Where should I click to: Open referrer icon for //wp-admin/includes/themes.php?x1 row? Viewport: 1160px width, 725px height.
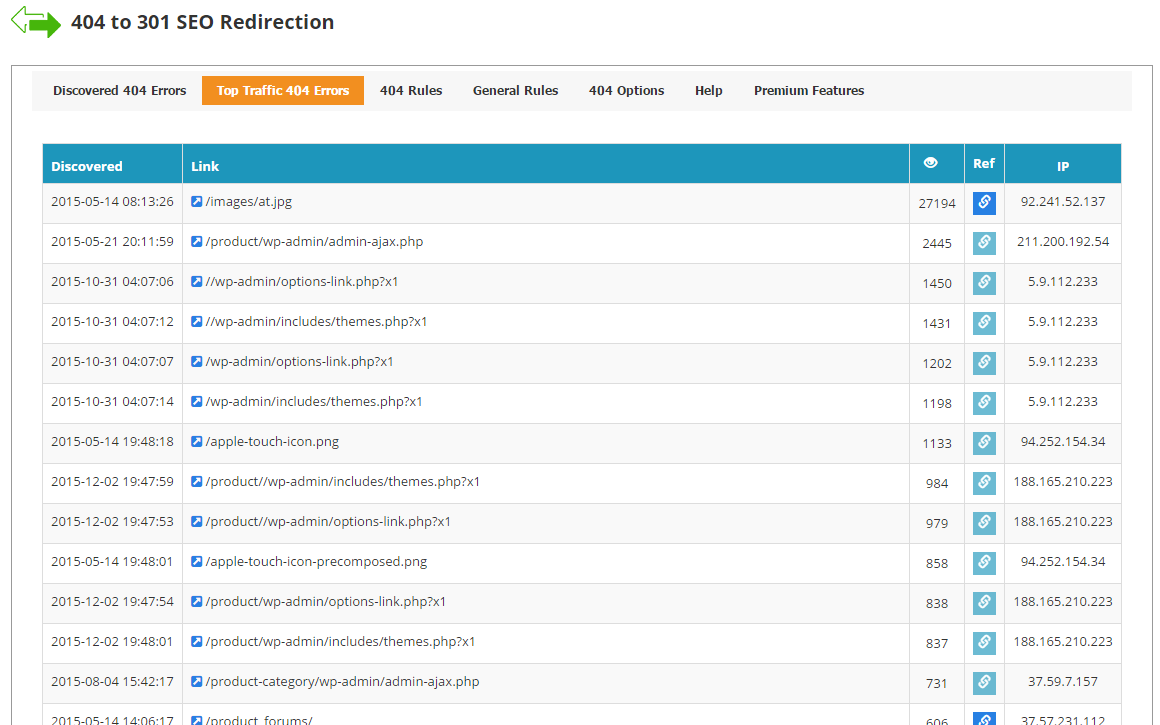pyautogui.click(x=984, y=323)
